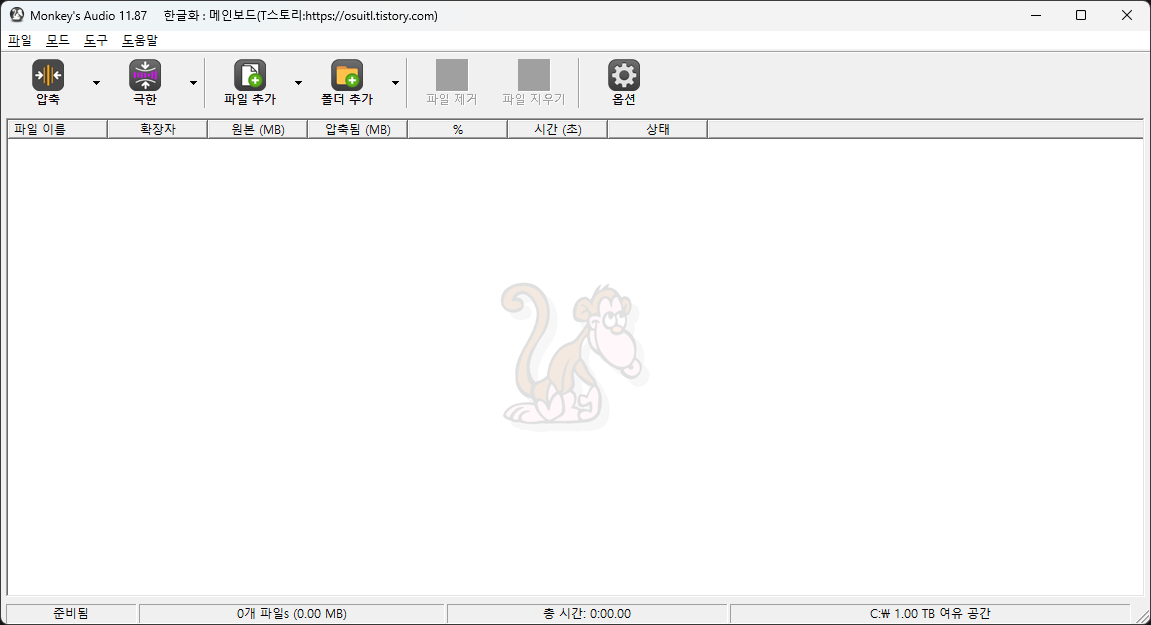Open the dropdown arrow beside 파일 추가
This screenshot has height=625, width=1151.
pos(298,83)
